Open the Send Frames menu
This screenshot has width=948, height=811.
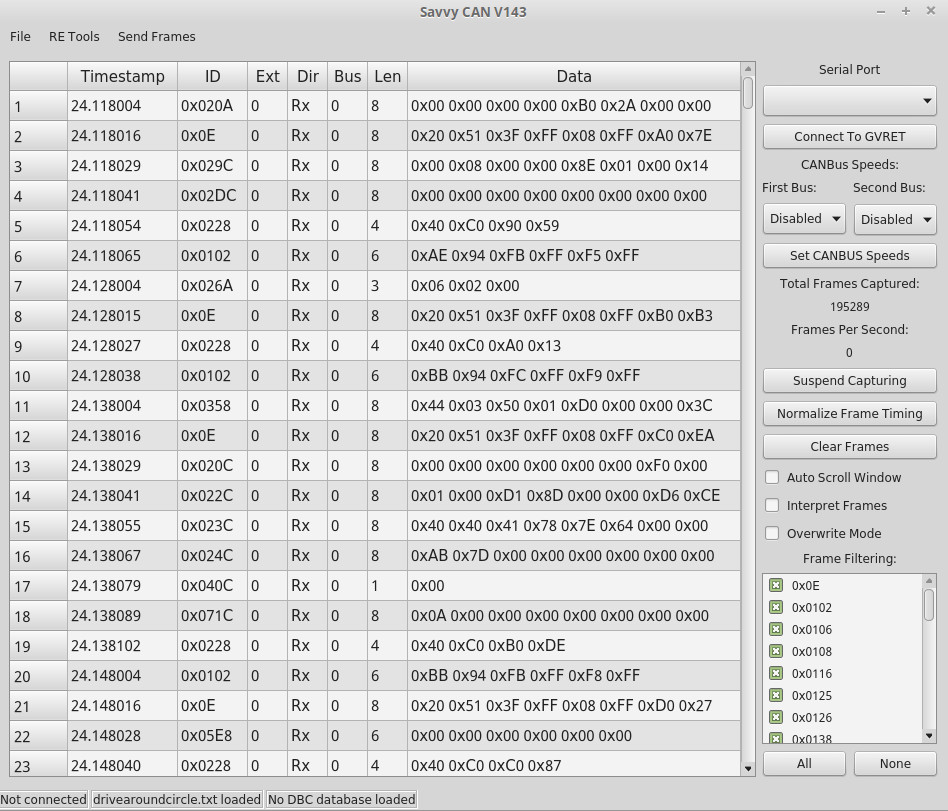pos(155,36)
